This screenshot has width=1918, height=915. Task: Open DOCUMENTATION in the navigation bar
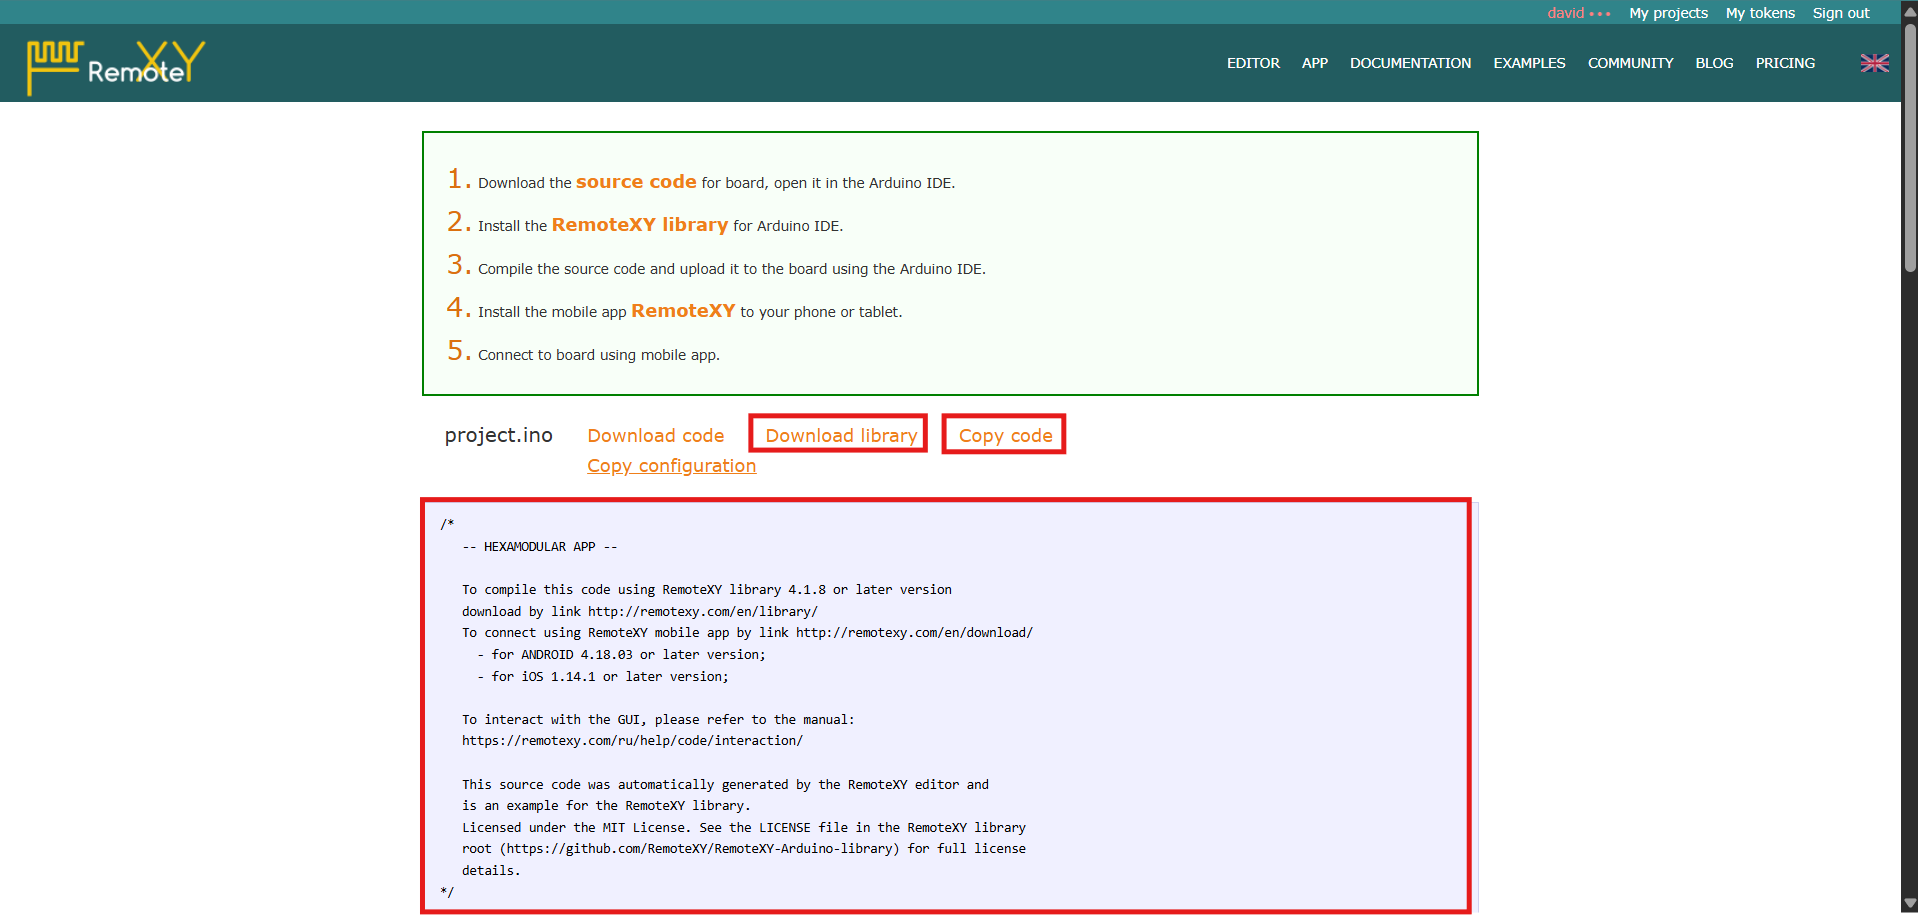[1410, 63]
